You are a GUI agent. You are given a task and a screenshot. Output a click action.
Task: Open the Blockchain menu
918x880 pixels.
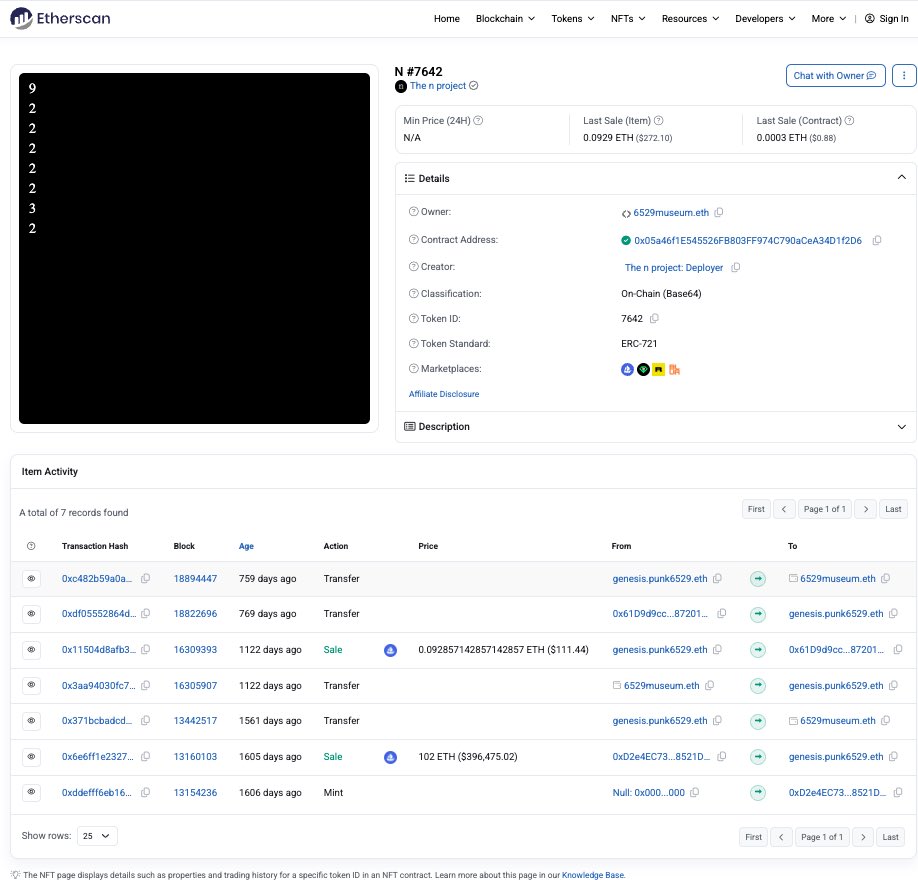(505, 18)
